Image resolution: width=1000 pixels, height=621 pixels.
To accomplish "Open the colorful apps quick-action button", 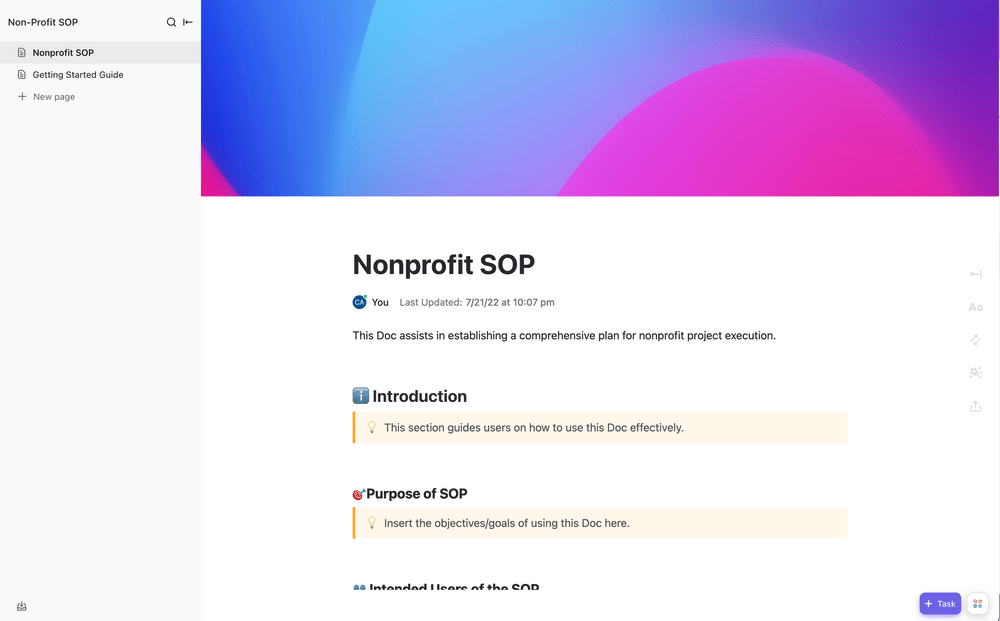I will 977,604.
